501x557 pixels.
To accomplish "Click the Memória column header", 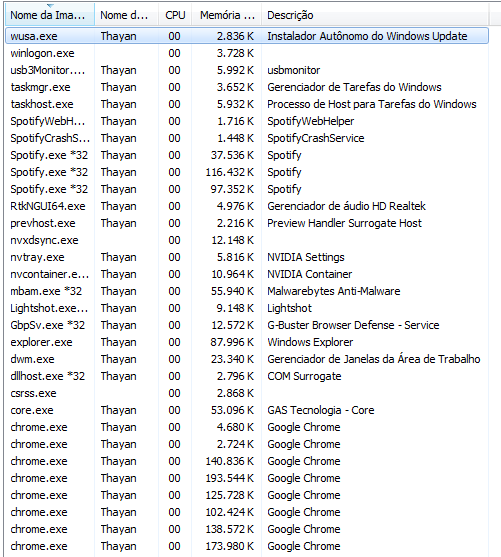I will 227,15.
